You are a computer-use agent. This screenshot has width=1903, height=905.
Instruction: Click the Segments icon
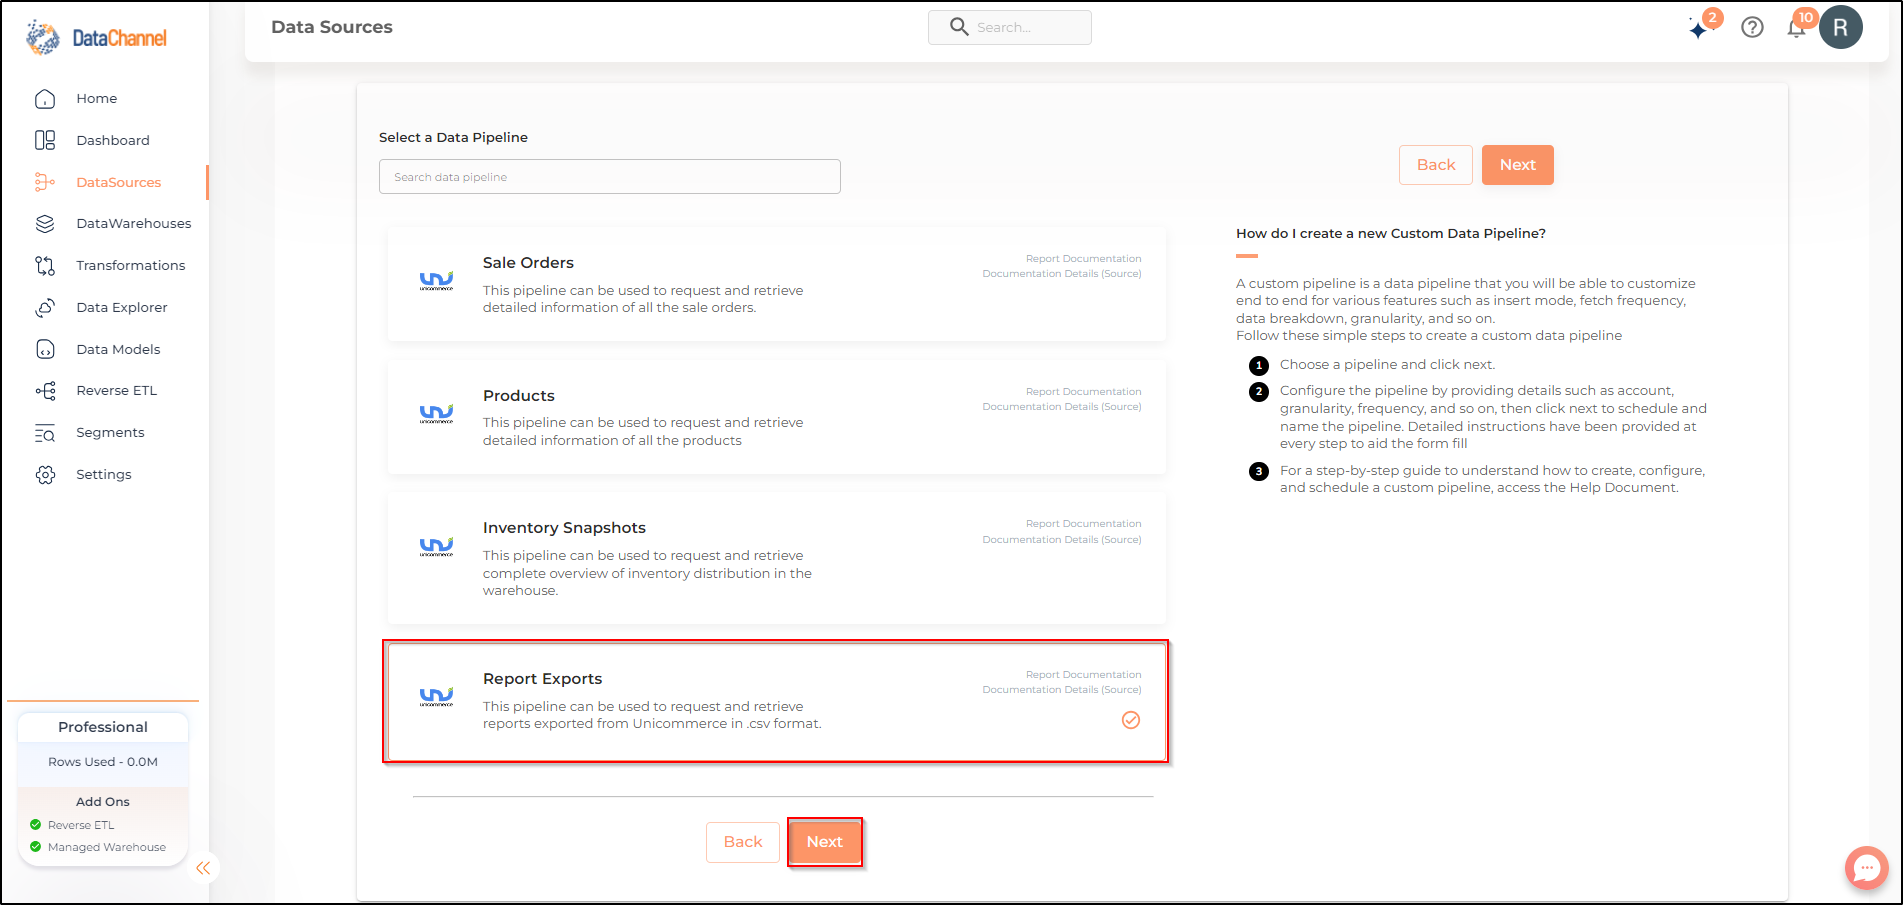click(x=45, y=433)
